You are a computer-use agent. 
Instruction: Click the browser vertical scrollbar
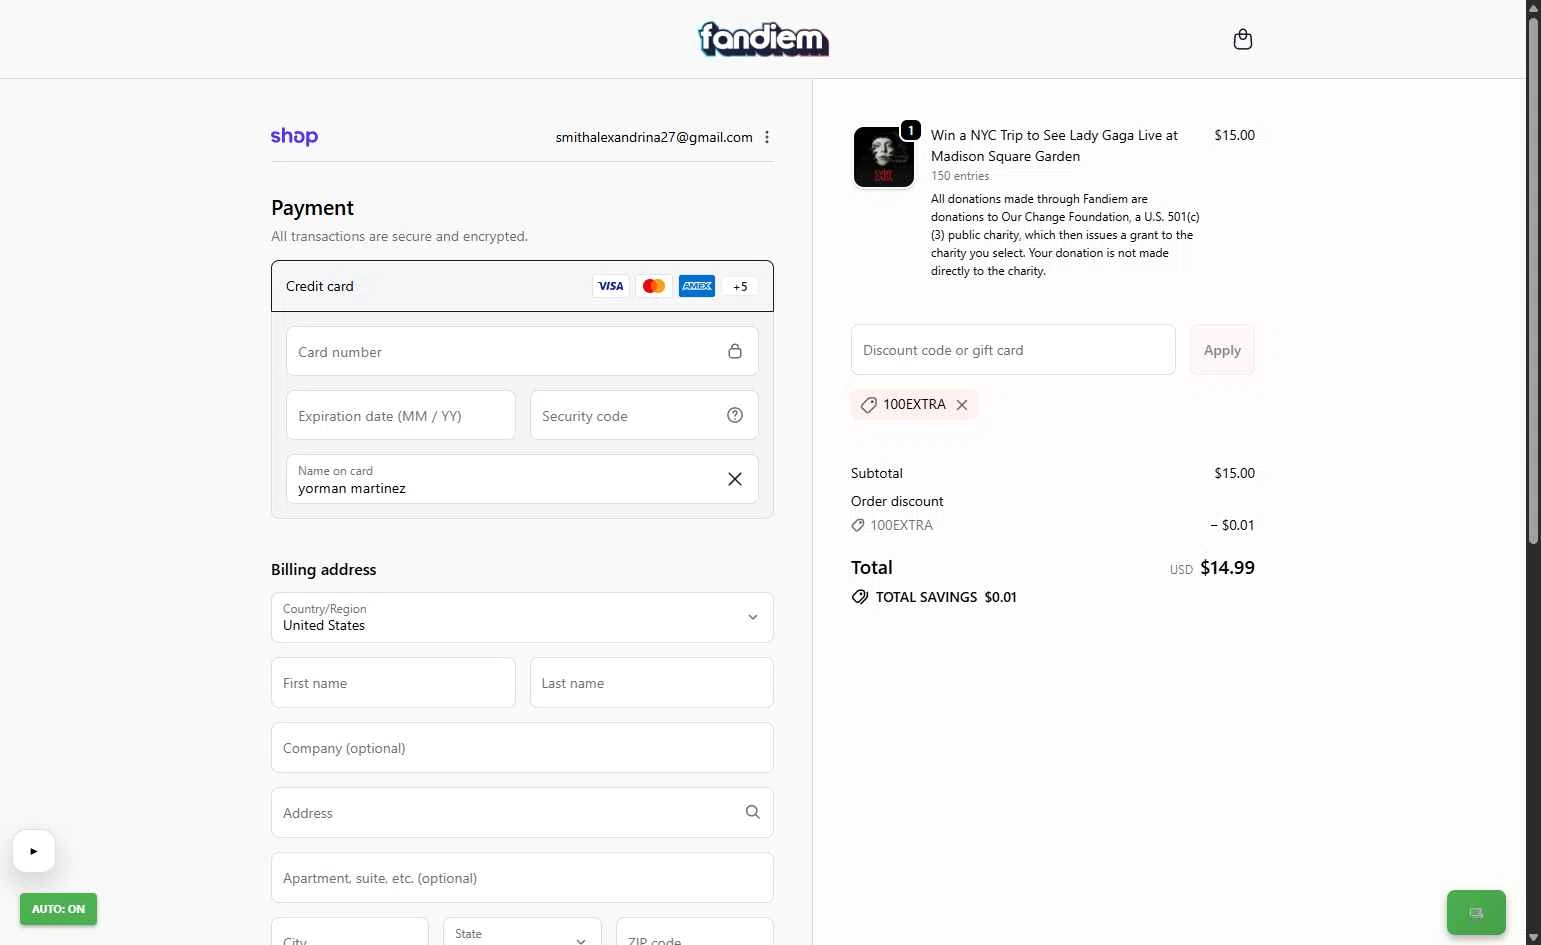(1533, 280)
